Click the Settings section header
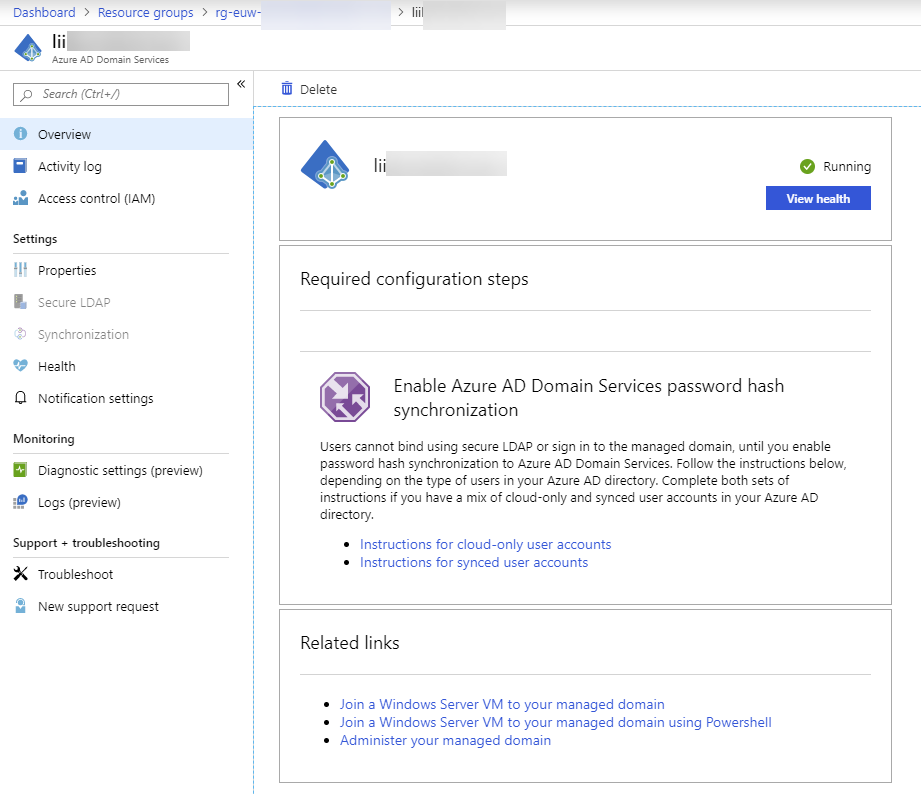 click(35, 239)
